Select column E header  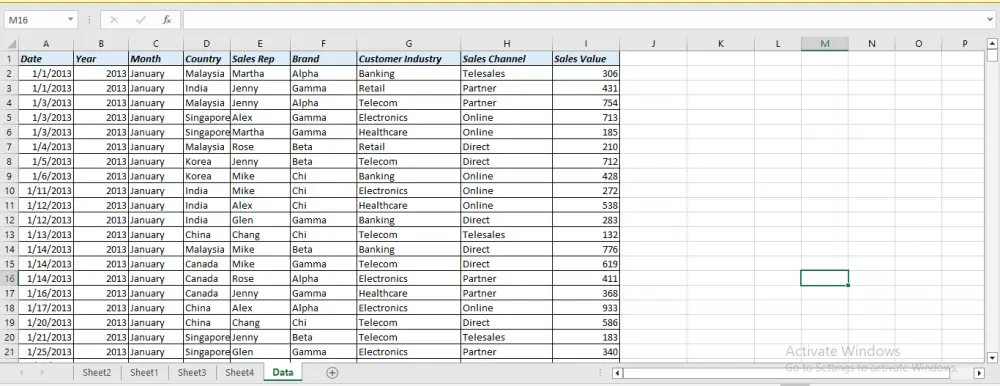point(260,43)
